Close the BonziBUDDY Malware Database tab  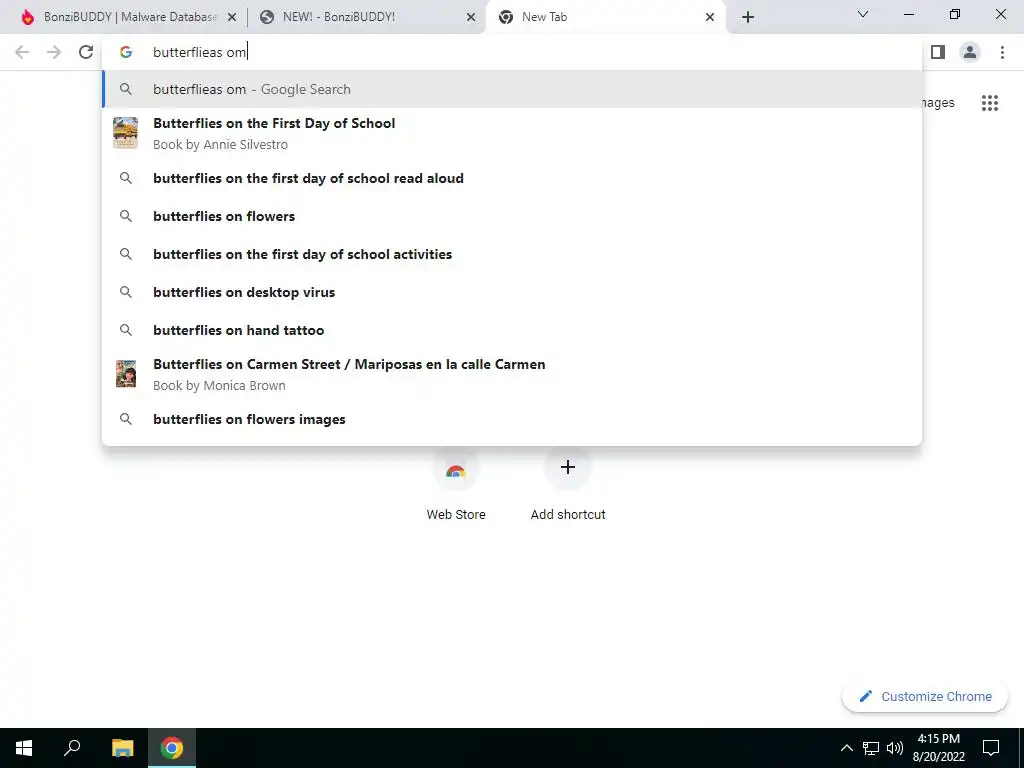click(x=232, y=17)
